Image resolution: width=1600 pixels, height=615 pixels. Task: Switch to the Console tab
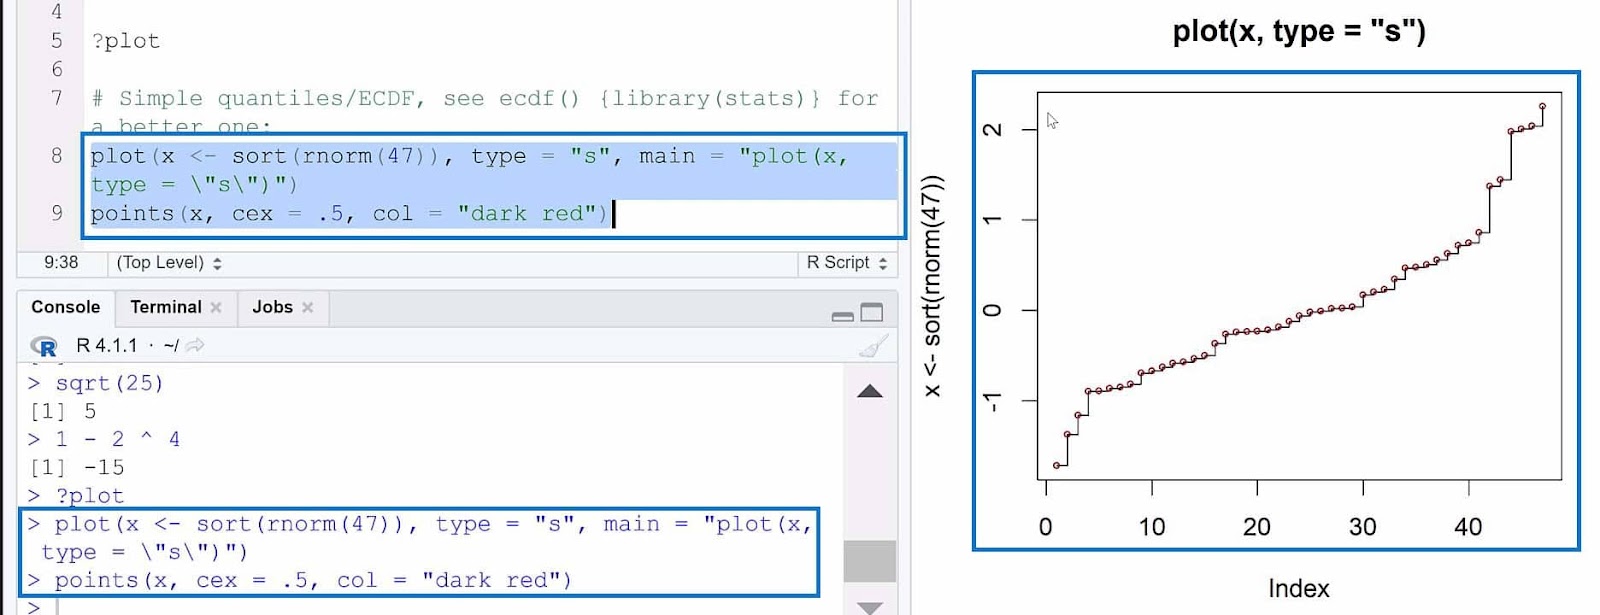[66, 307]
